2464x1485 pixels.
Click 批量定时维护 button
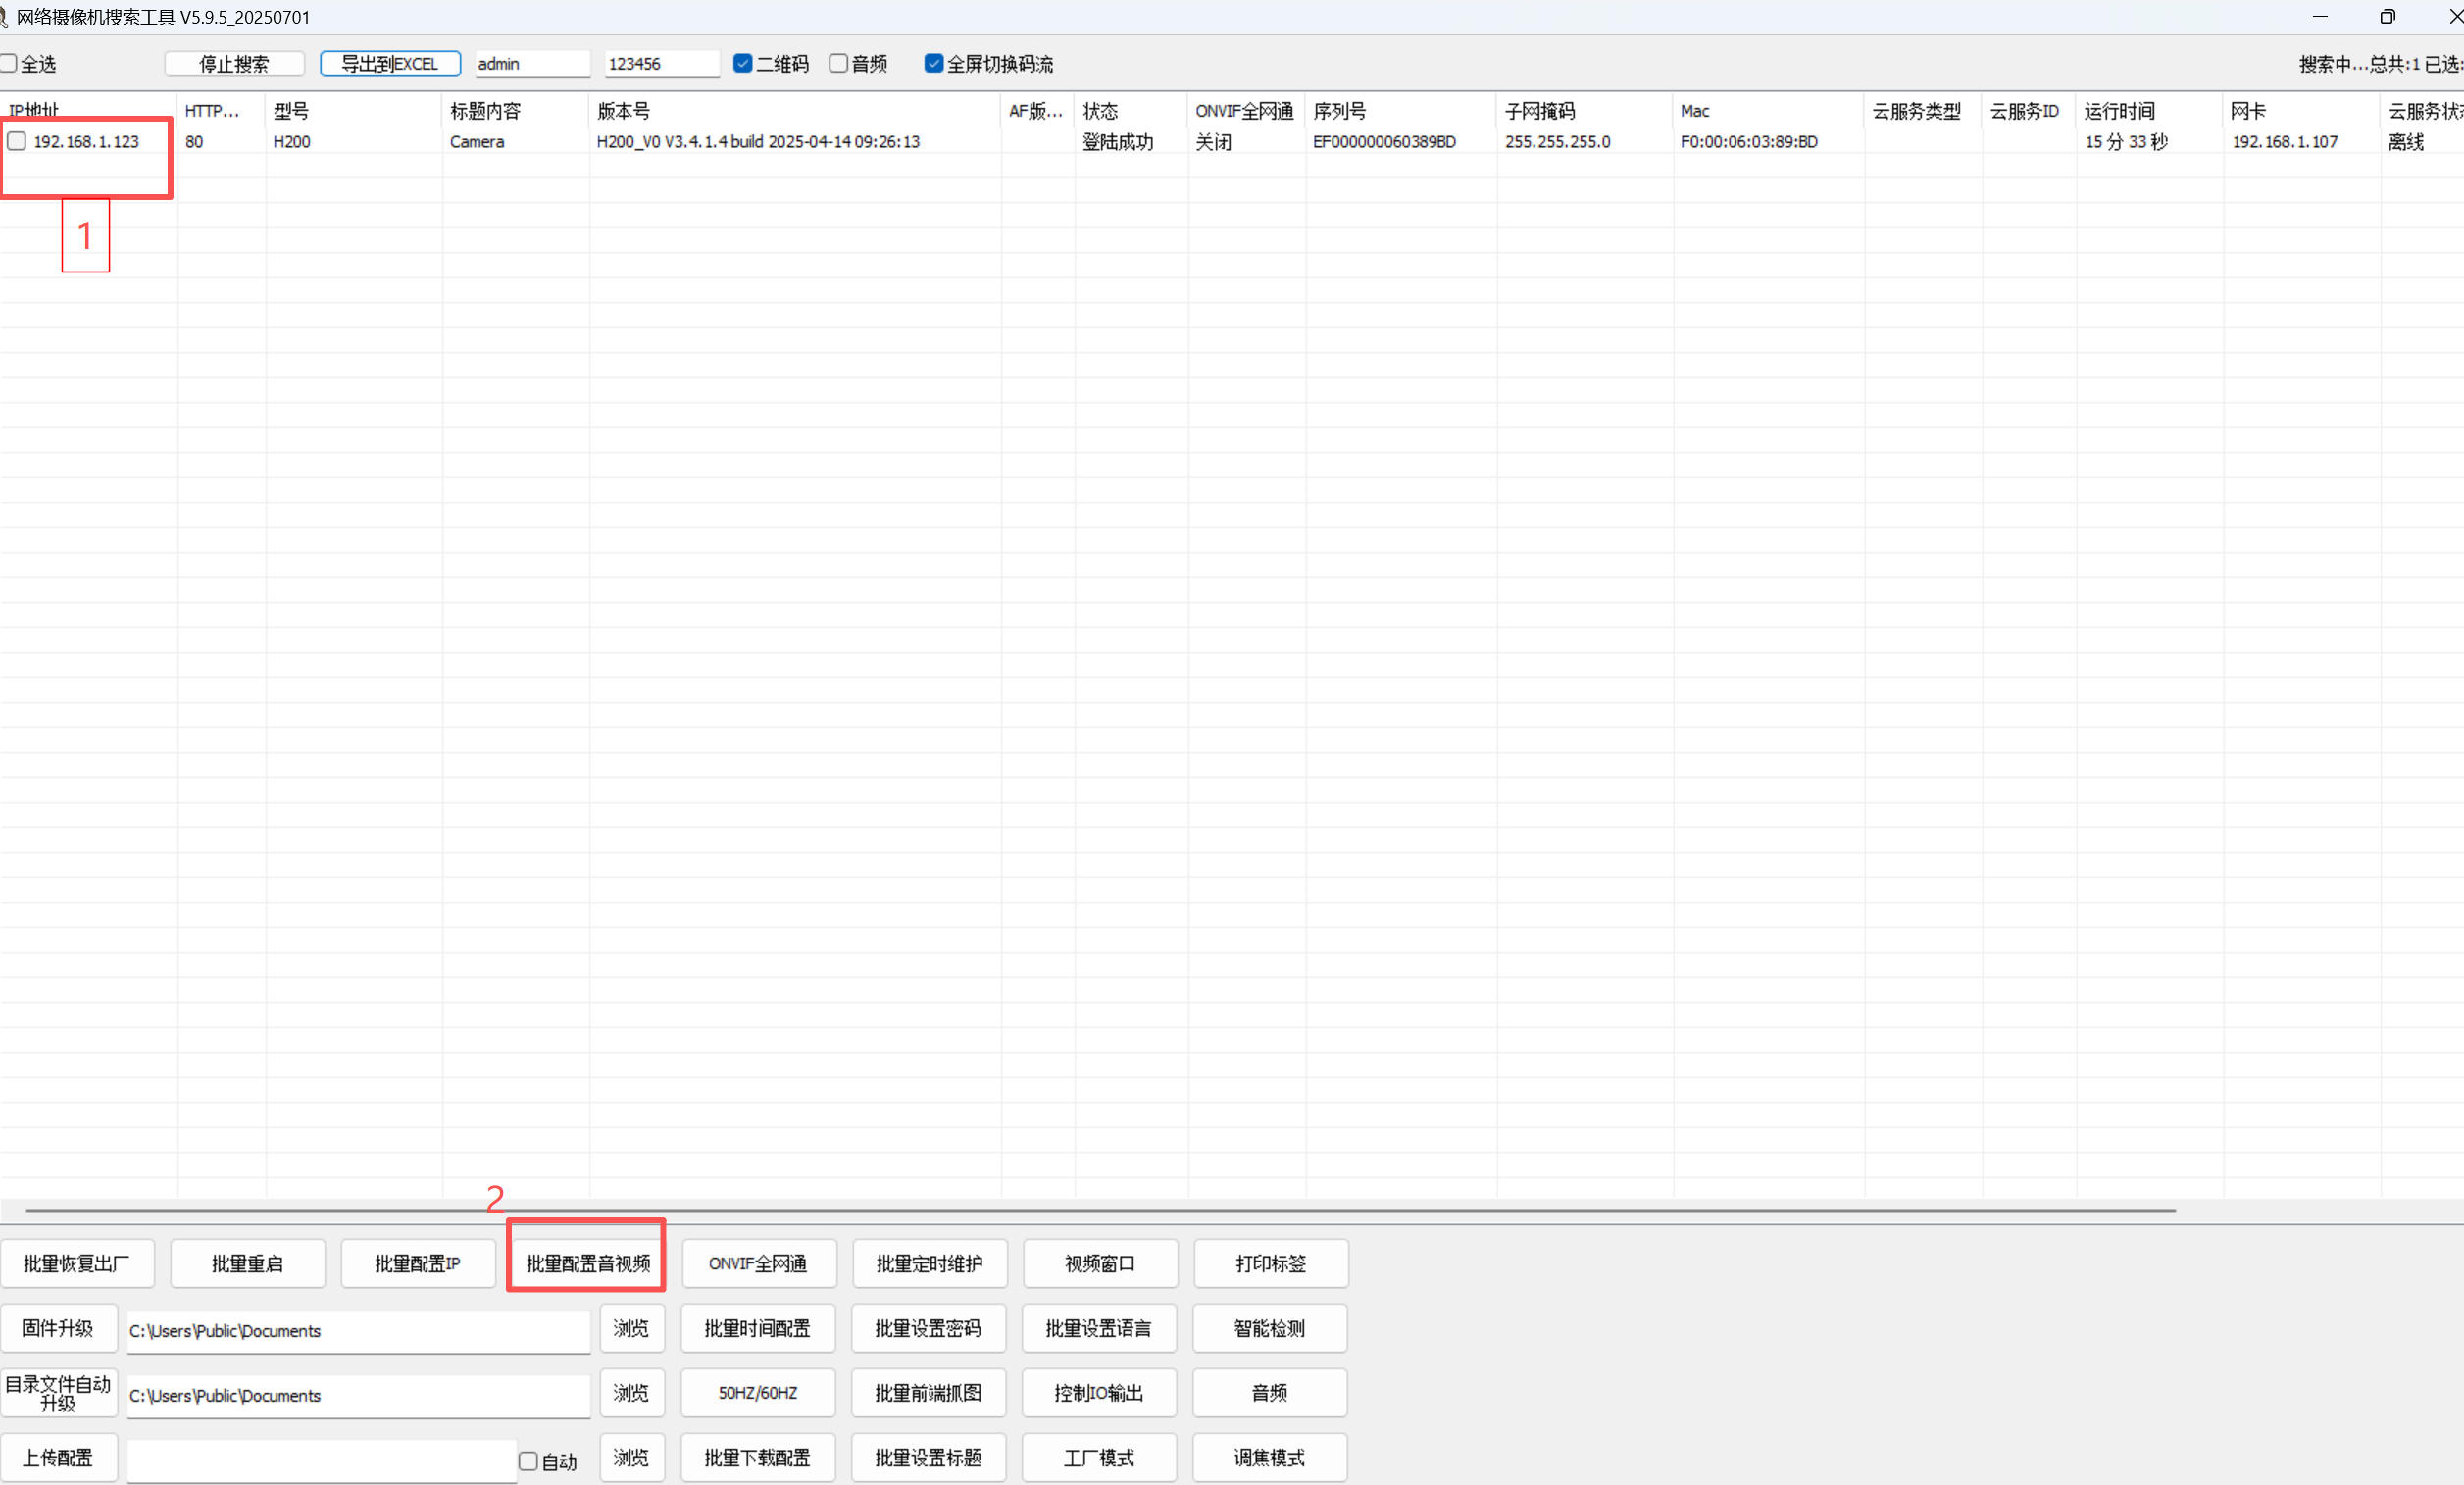930,1264
